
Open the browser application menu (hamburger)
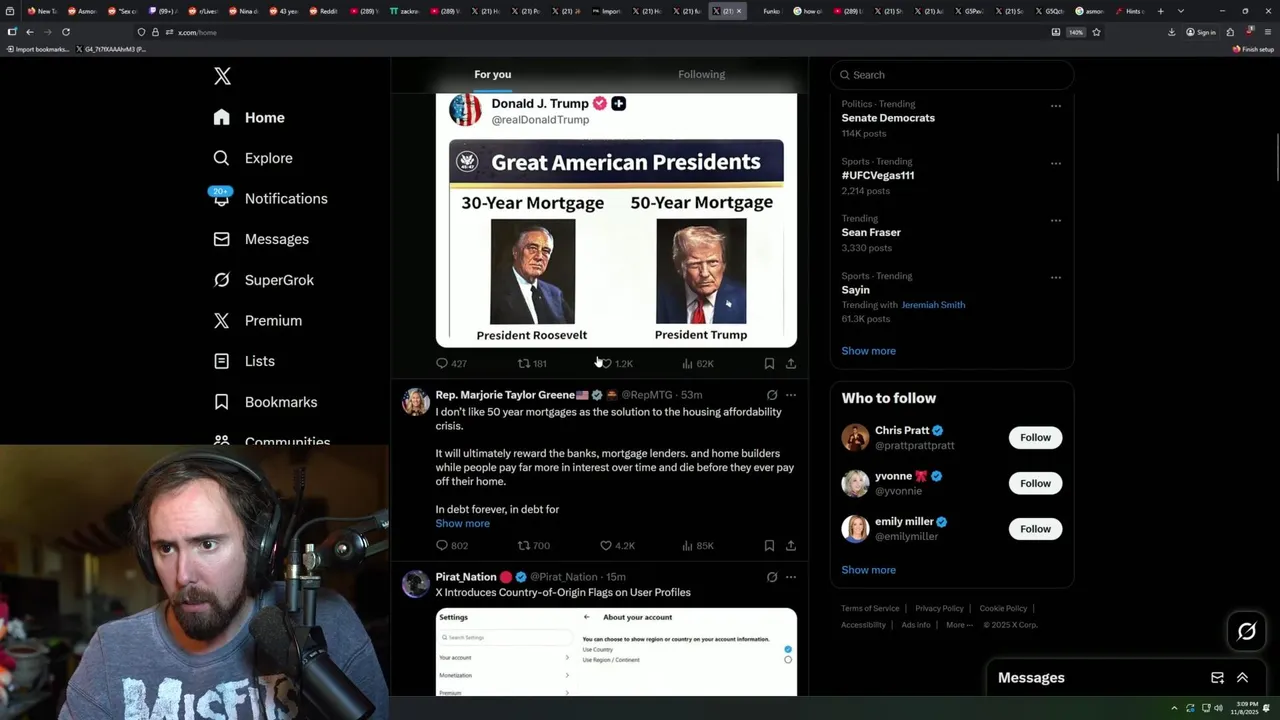pyautogui.click(x=1268, y=32)
